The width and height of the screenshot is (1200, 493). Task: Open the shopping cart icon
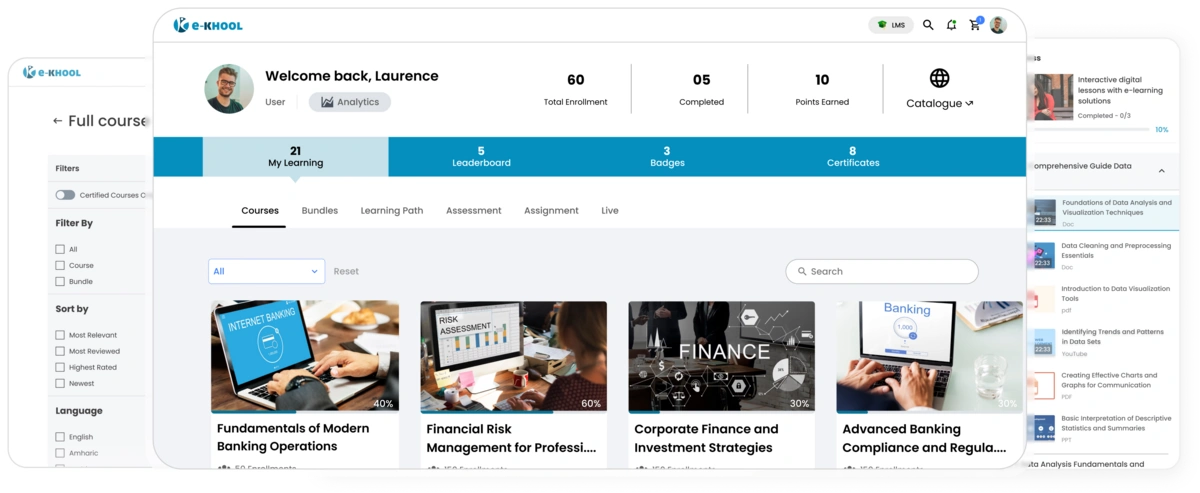(x=975, y=25)
